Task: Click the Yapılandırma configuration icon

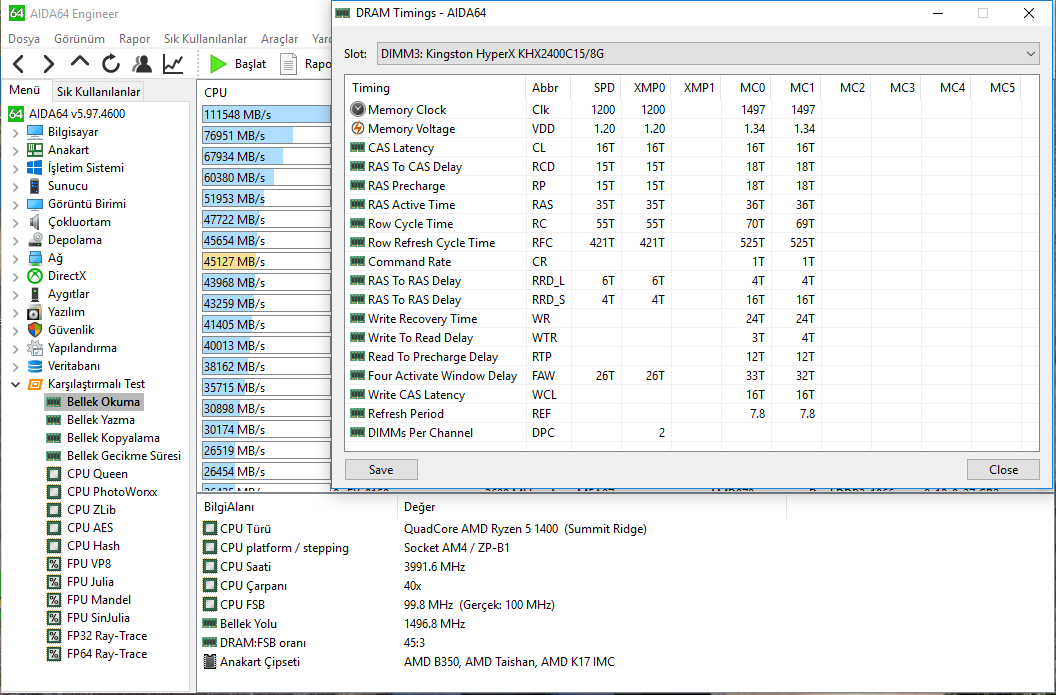Action: coord(35,348)
